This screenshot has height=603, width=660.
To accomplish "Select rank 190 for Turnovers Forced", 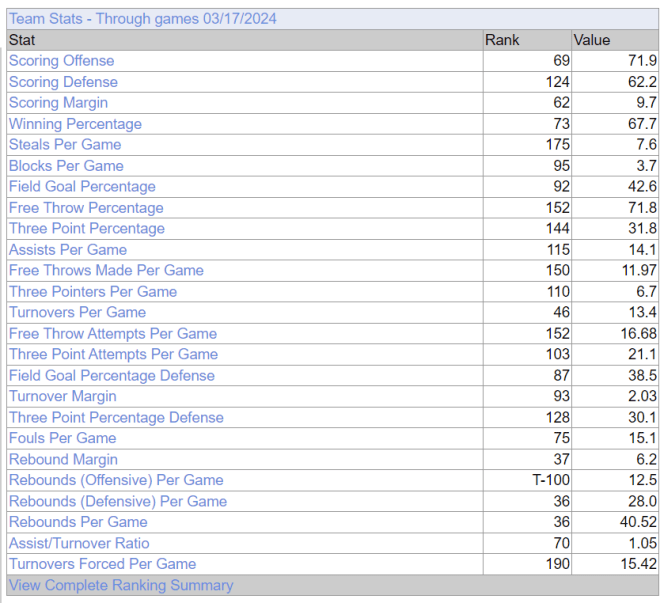I will point(558,564).
